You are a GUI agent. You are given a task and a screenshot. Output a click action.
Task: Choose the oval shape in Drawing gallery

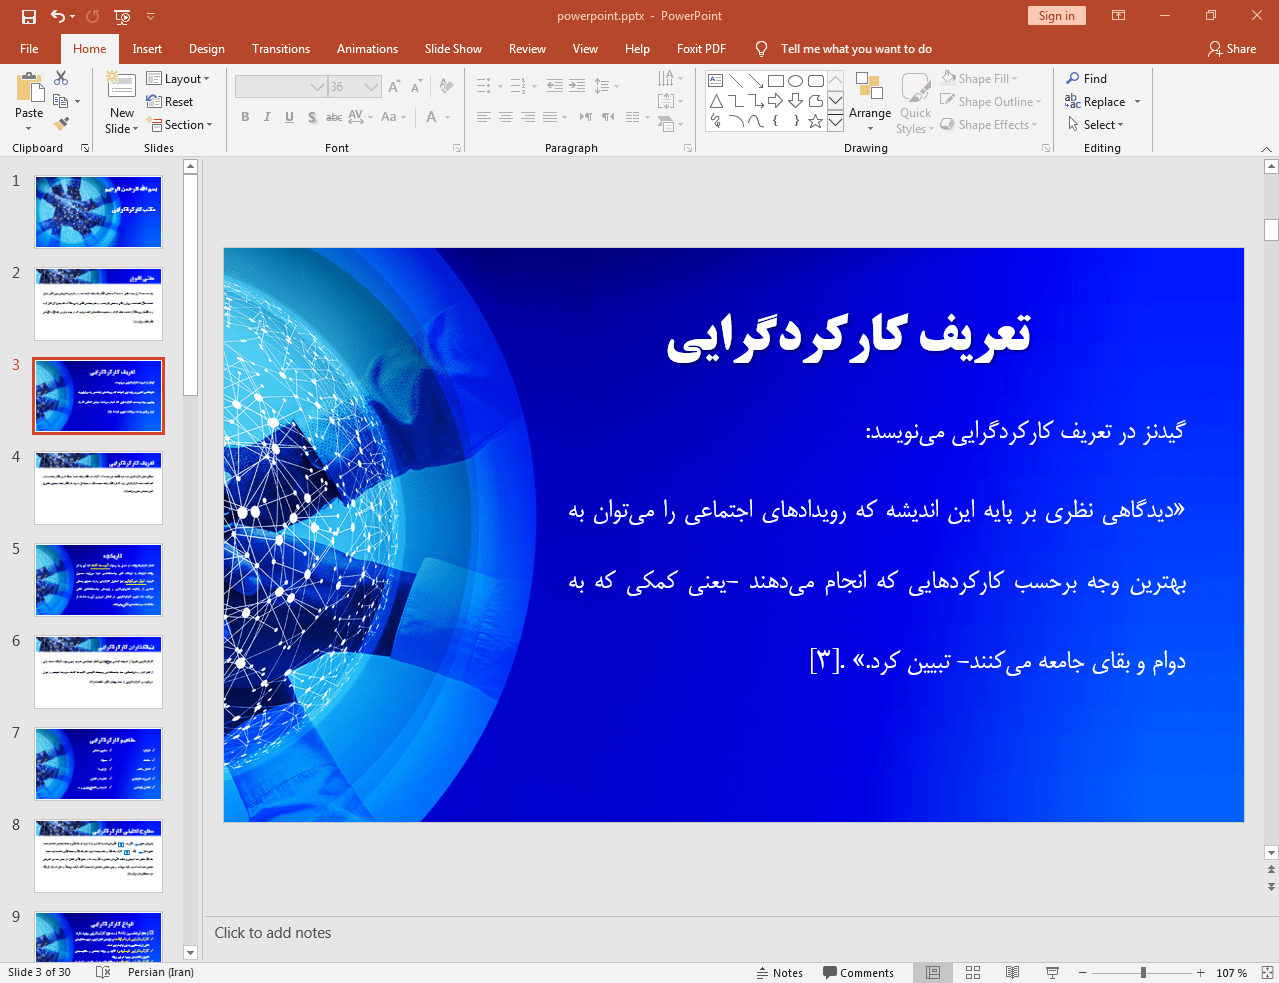click(x=795, y=81)
